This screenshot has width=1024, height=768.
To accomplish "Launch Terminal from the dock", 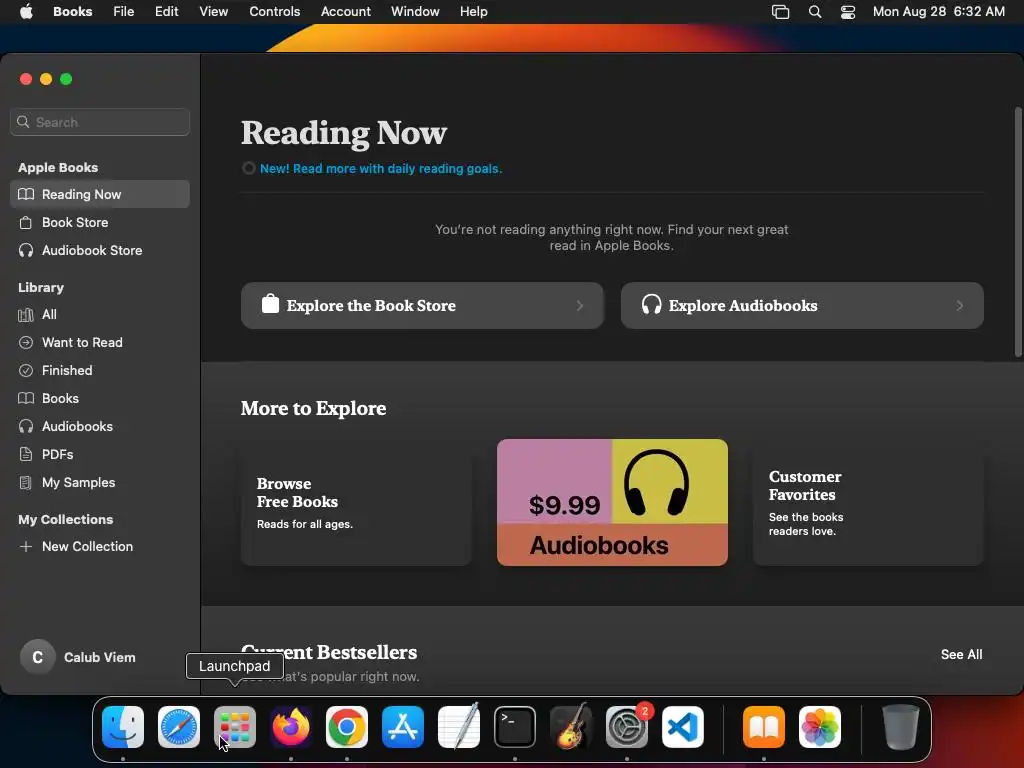I will 515,727.
